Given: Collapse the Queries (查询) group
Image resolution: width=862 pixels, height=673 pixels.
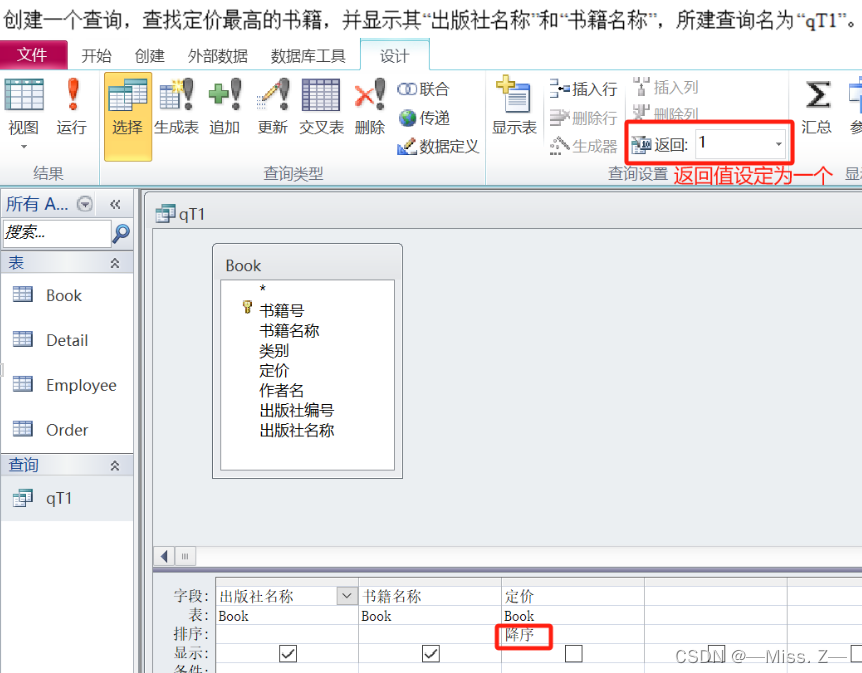Looking at the screenshot, I should [x=115, y=466].
